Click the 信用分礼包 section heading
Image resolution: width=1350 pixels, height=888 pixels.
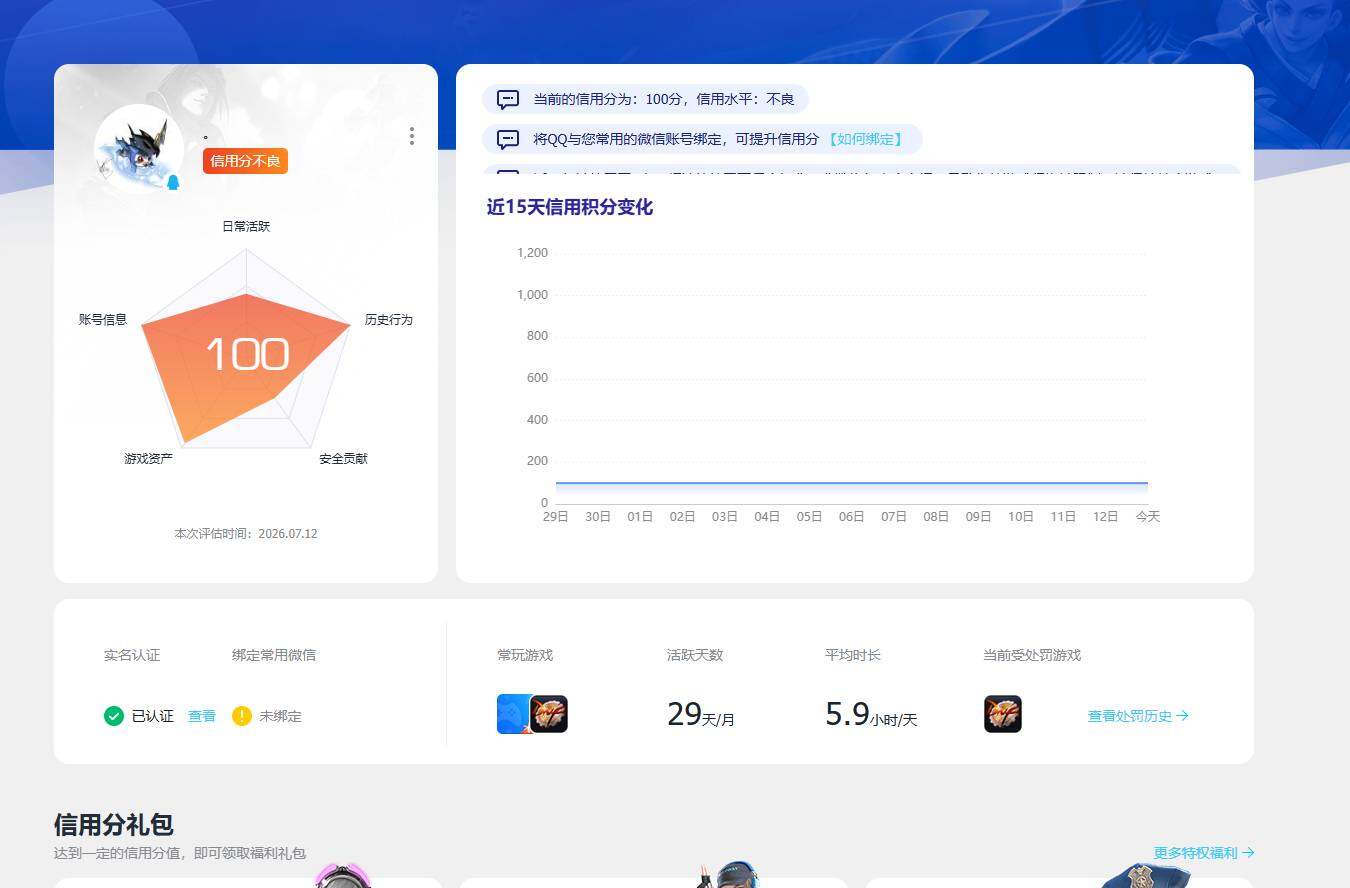(114, 825)
